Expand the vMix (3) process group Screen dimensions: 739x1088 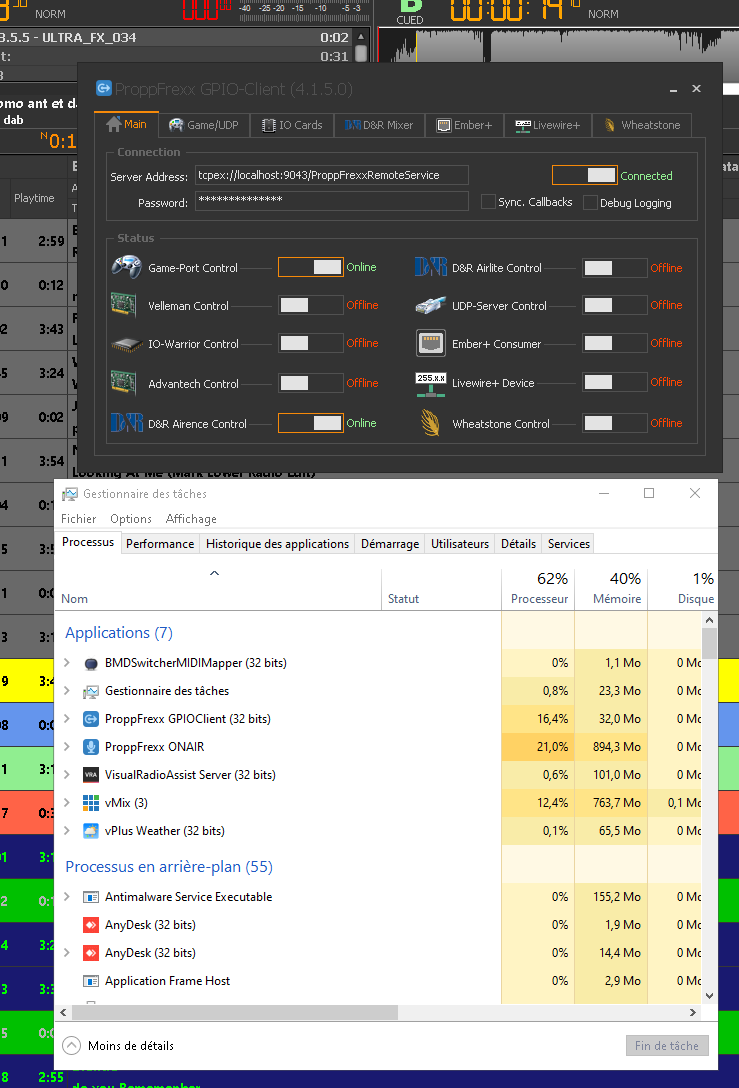point(67,803)
